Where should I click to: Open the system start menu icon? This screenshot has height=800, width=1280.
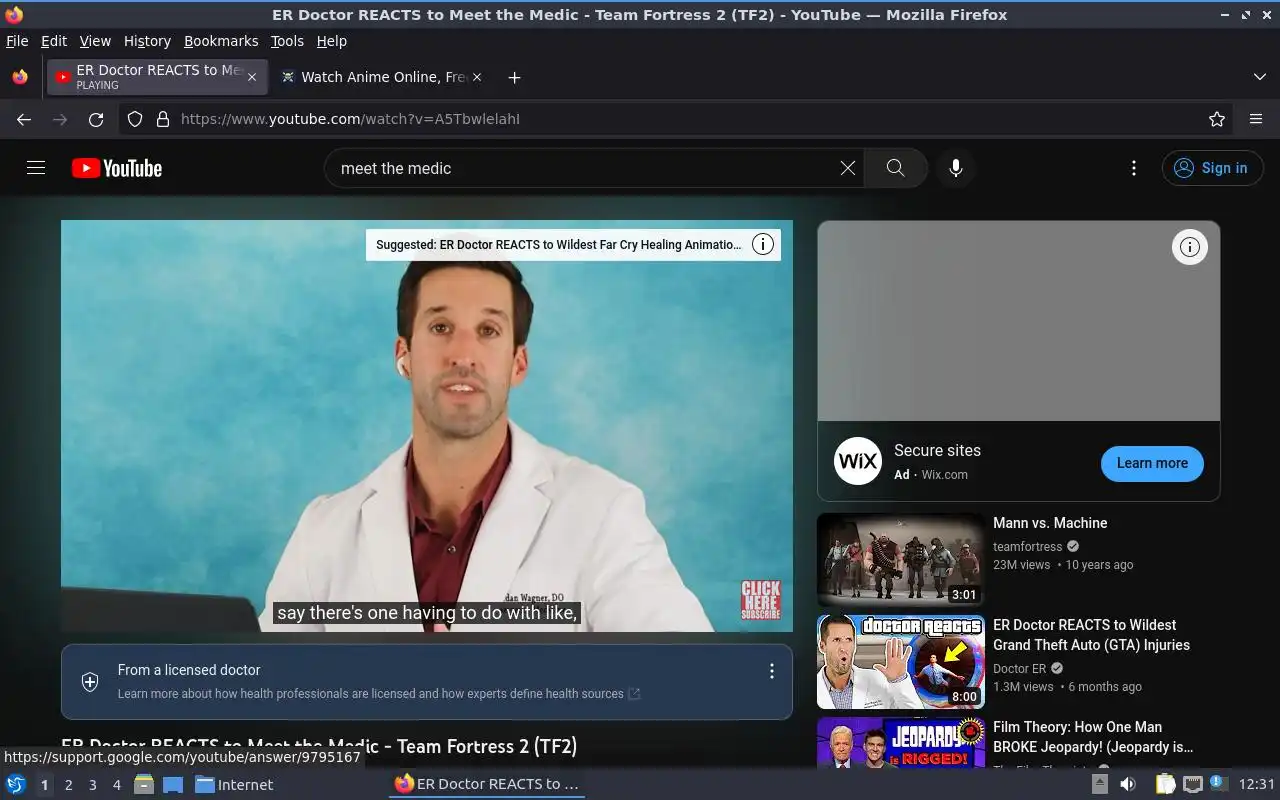click(x=16, y=785)
